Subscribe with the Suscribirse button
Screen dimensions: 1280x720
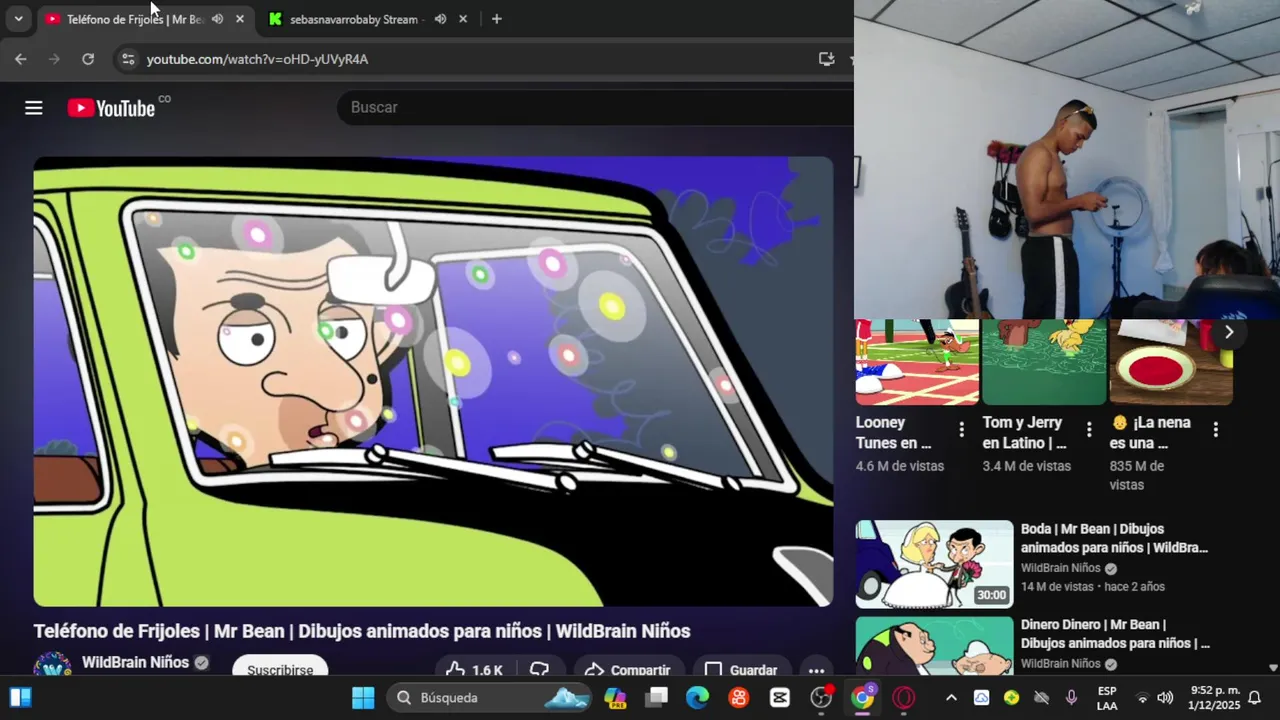(280, 668)
